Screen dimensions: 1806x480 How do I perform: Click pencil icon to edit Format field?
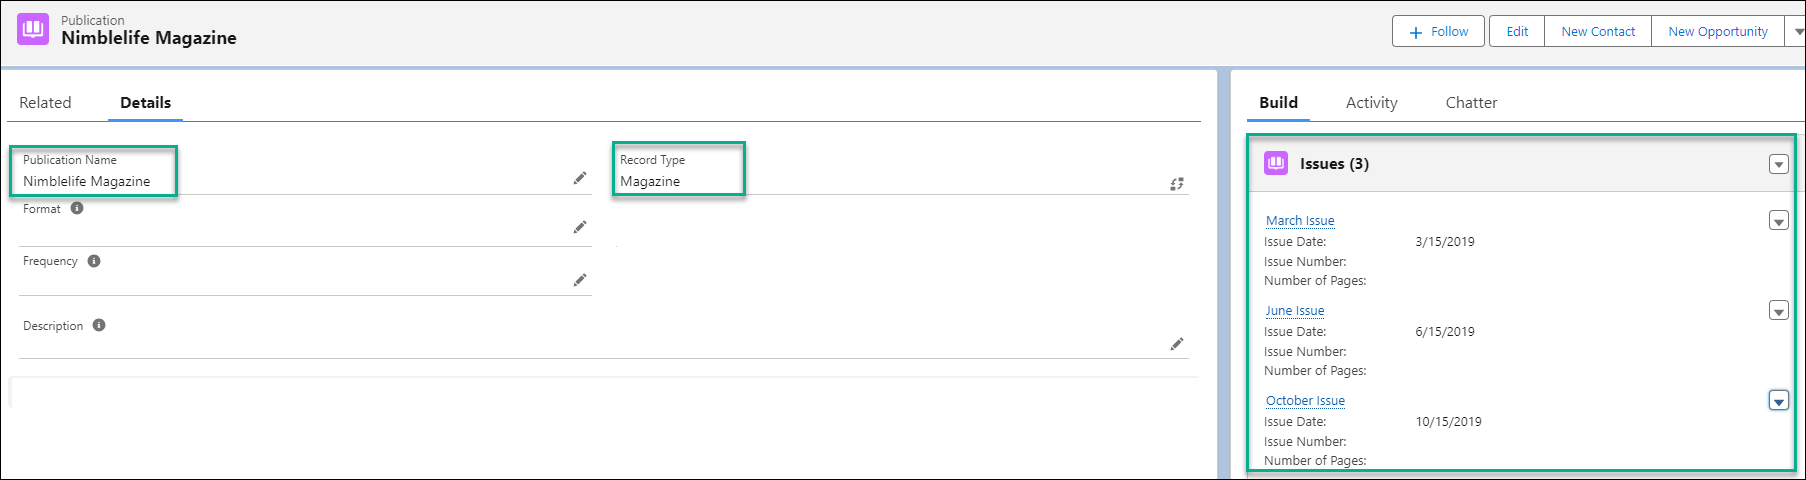[x=579, y=227]
